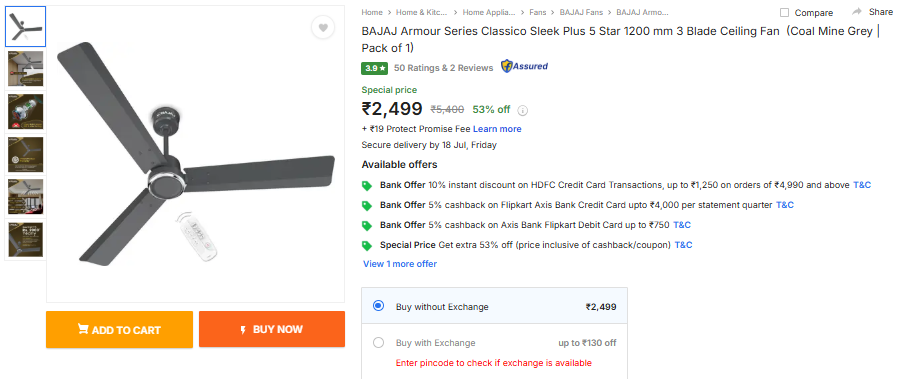899x379 pixels.
Task: Click cart icon on Add to Cart
Action: tap(83, 329)
